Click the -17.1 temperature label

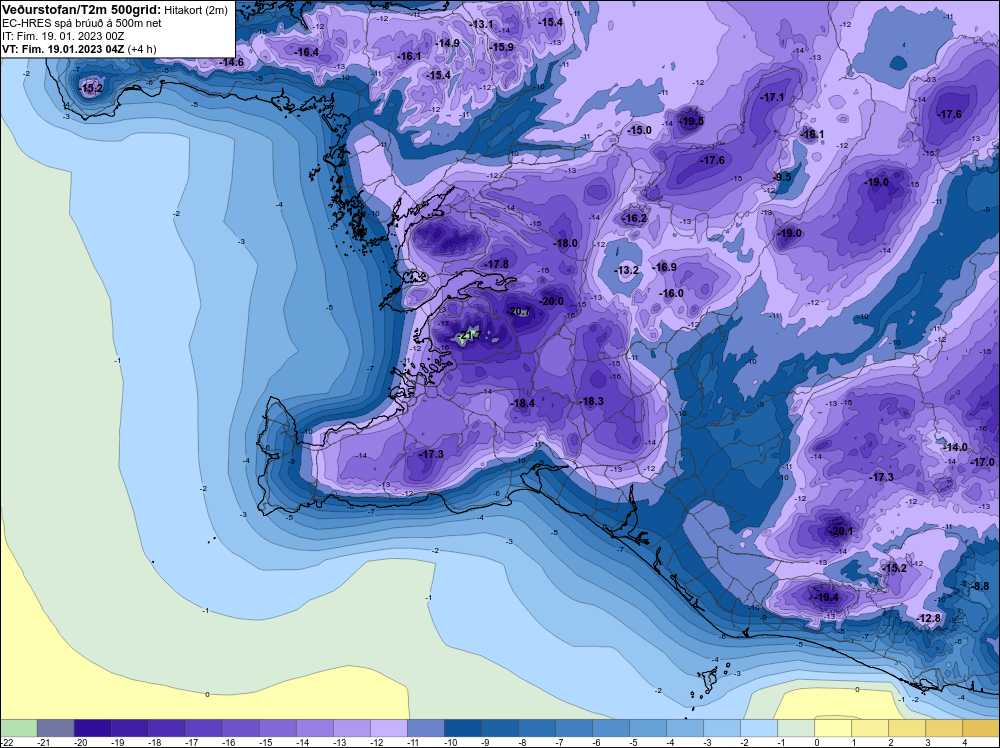pyautogui.click(x=772, y=98)
